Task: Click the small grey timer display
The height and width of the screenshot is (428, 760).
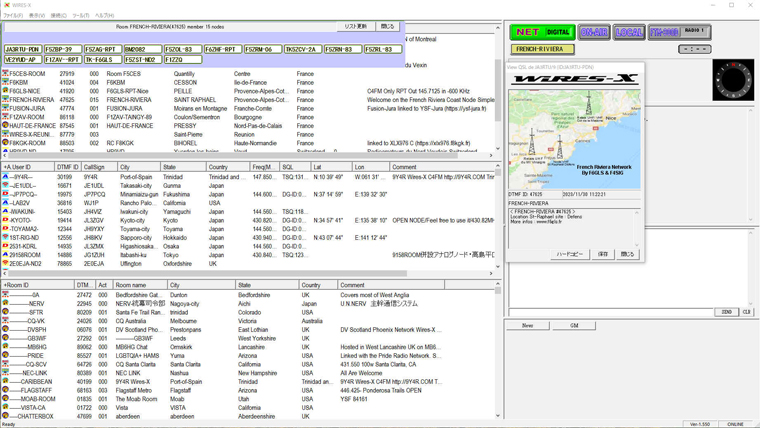Action: pyautogui.click(x=695, y=49)
